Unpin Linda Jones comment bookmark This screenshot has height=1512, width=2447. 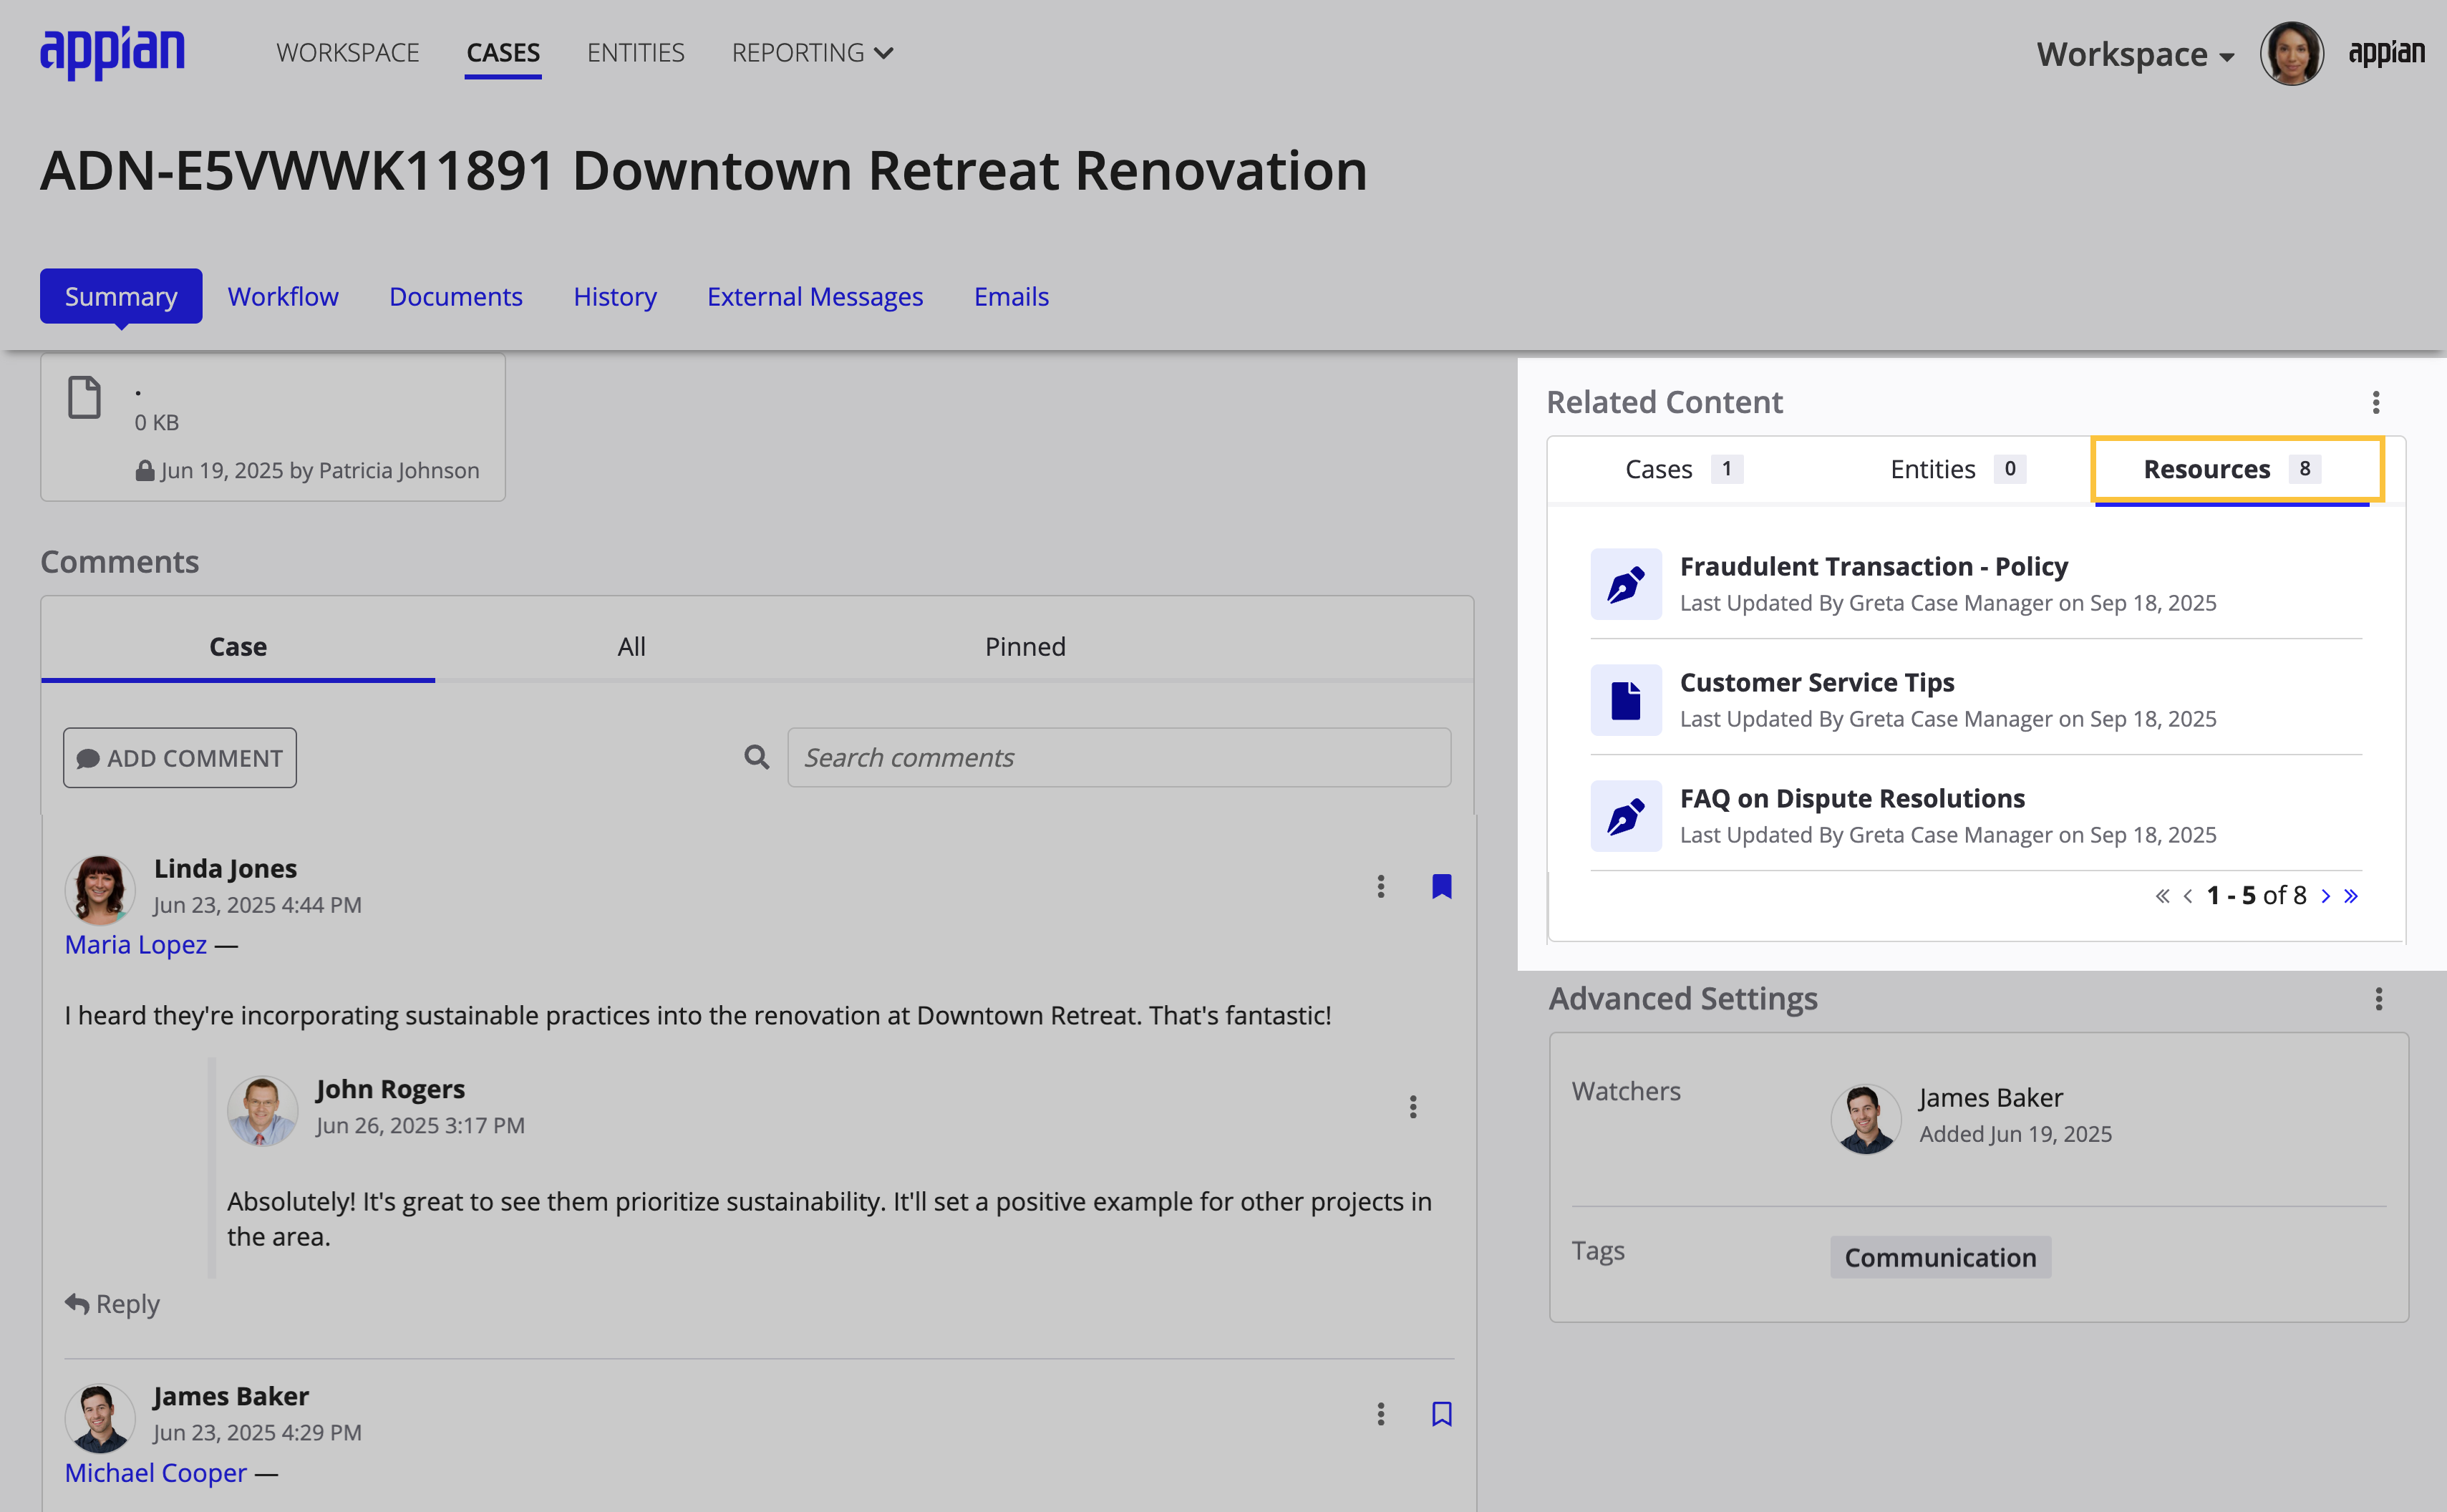1441,886
